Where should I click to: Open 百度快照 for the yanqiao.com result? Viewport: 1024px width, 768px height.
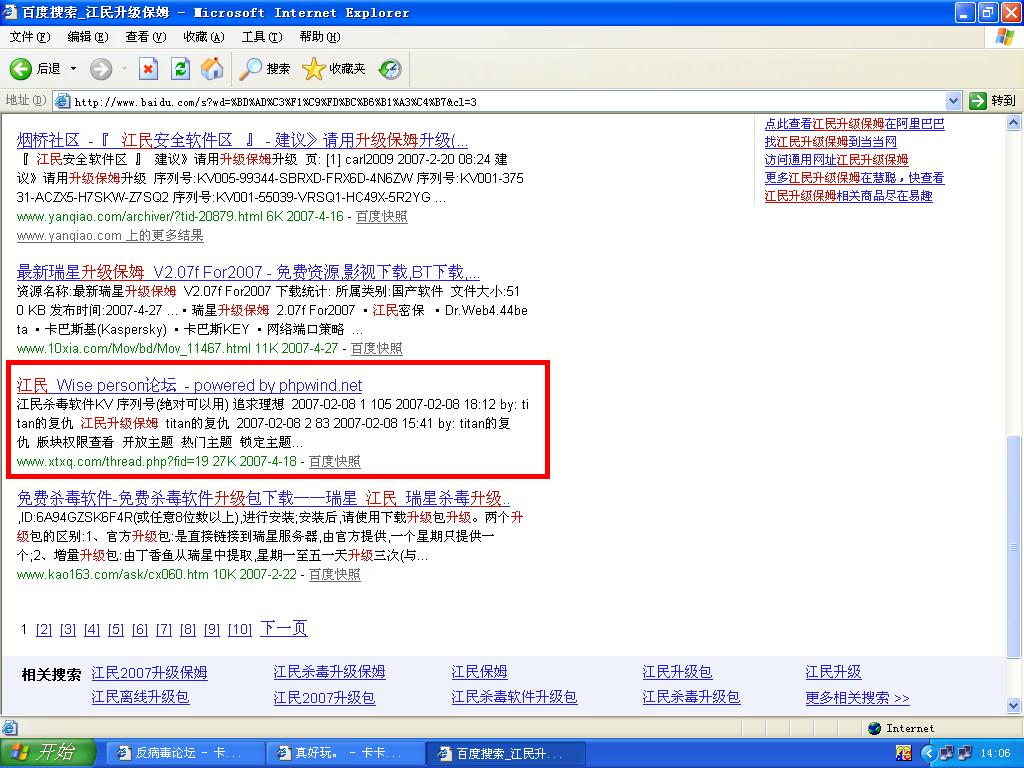pyautogui.click(x=381, y=216)
